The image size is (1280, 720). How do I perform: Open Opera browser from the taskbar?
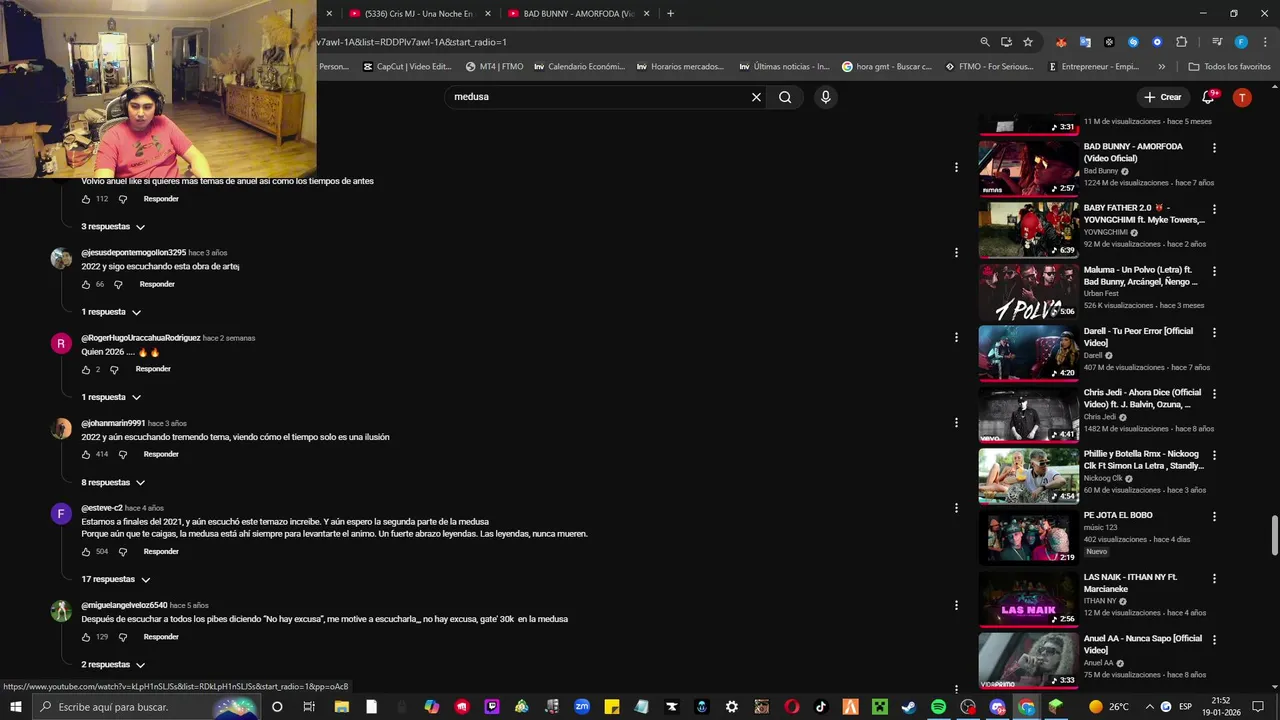point(792,707)
